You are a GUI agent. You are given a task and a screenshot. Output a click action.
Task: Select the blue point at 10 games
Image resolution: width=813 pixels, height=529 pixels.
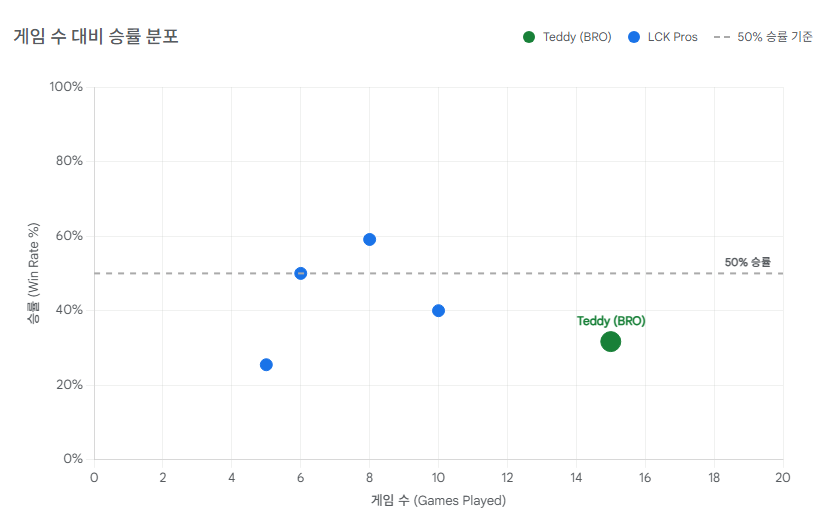click(438, 311)
